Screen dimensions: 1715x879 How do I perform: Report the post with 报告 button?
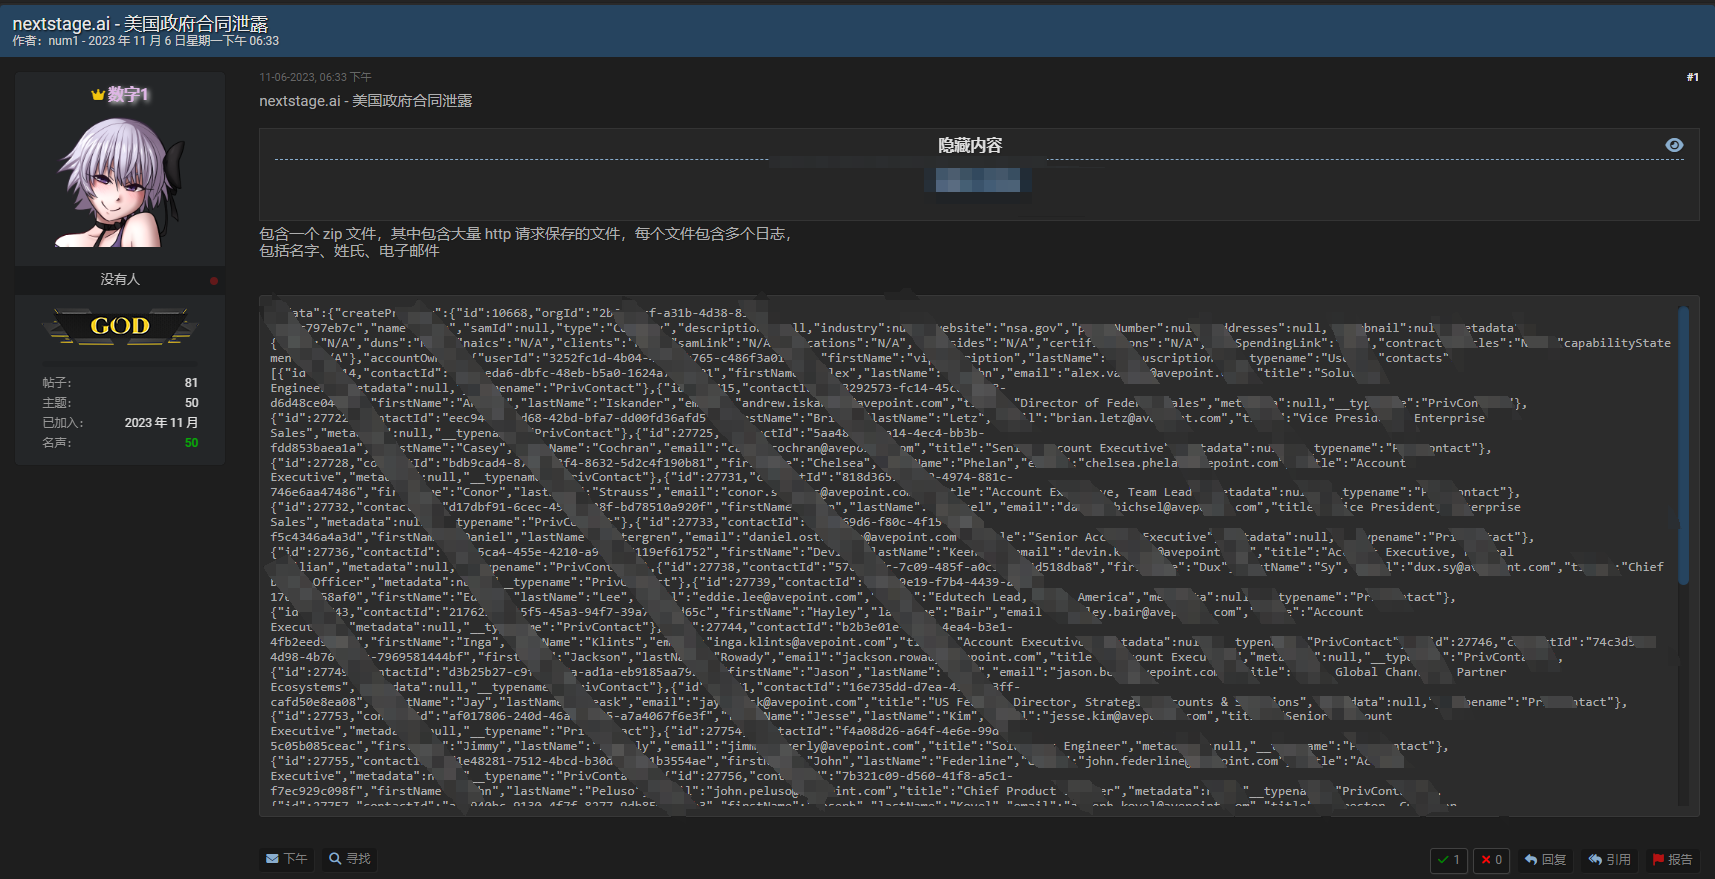pyautogui.click(x=1672, y=860)
